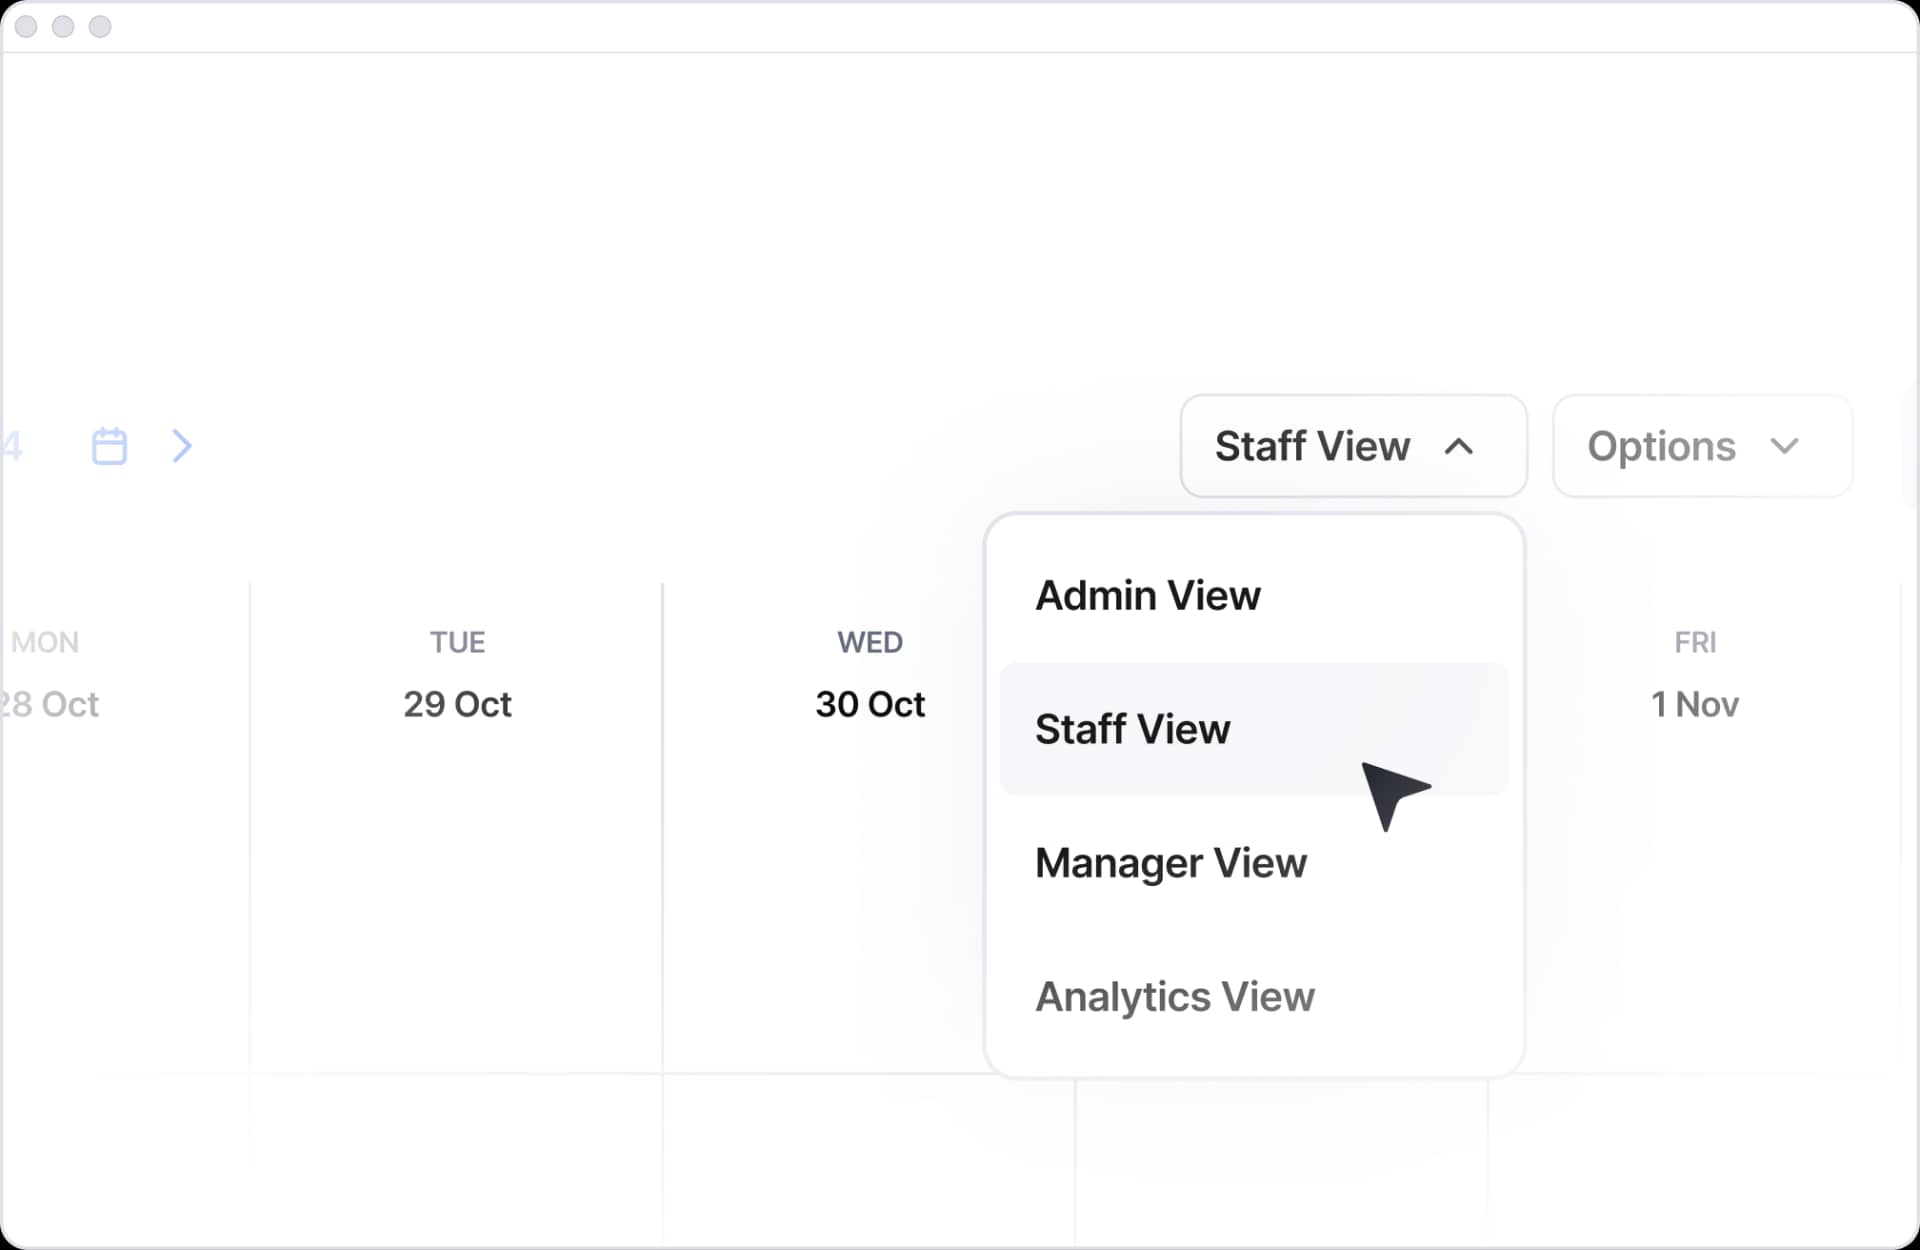
Task: Select Analytics View option
Action: [x=1174, y=996]
